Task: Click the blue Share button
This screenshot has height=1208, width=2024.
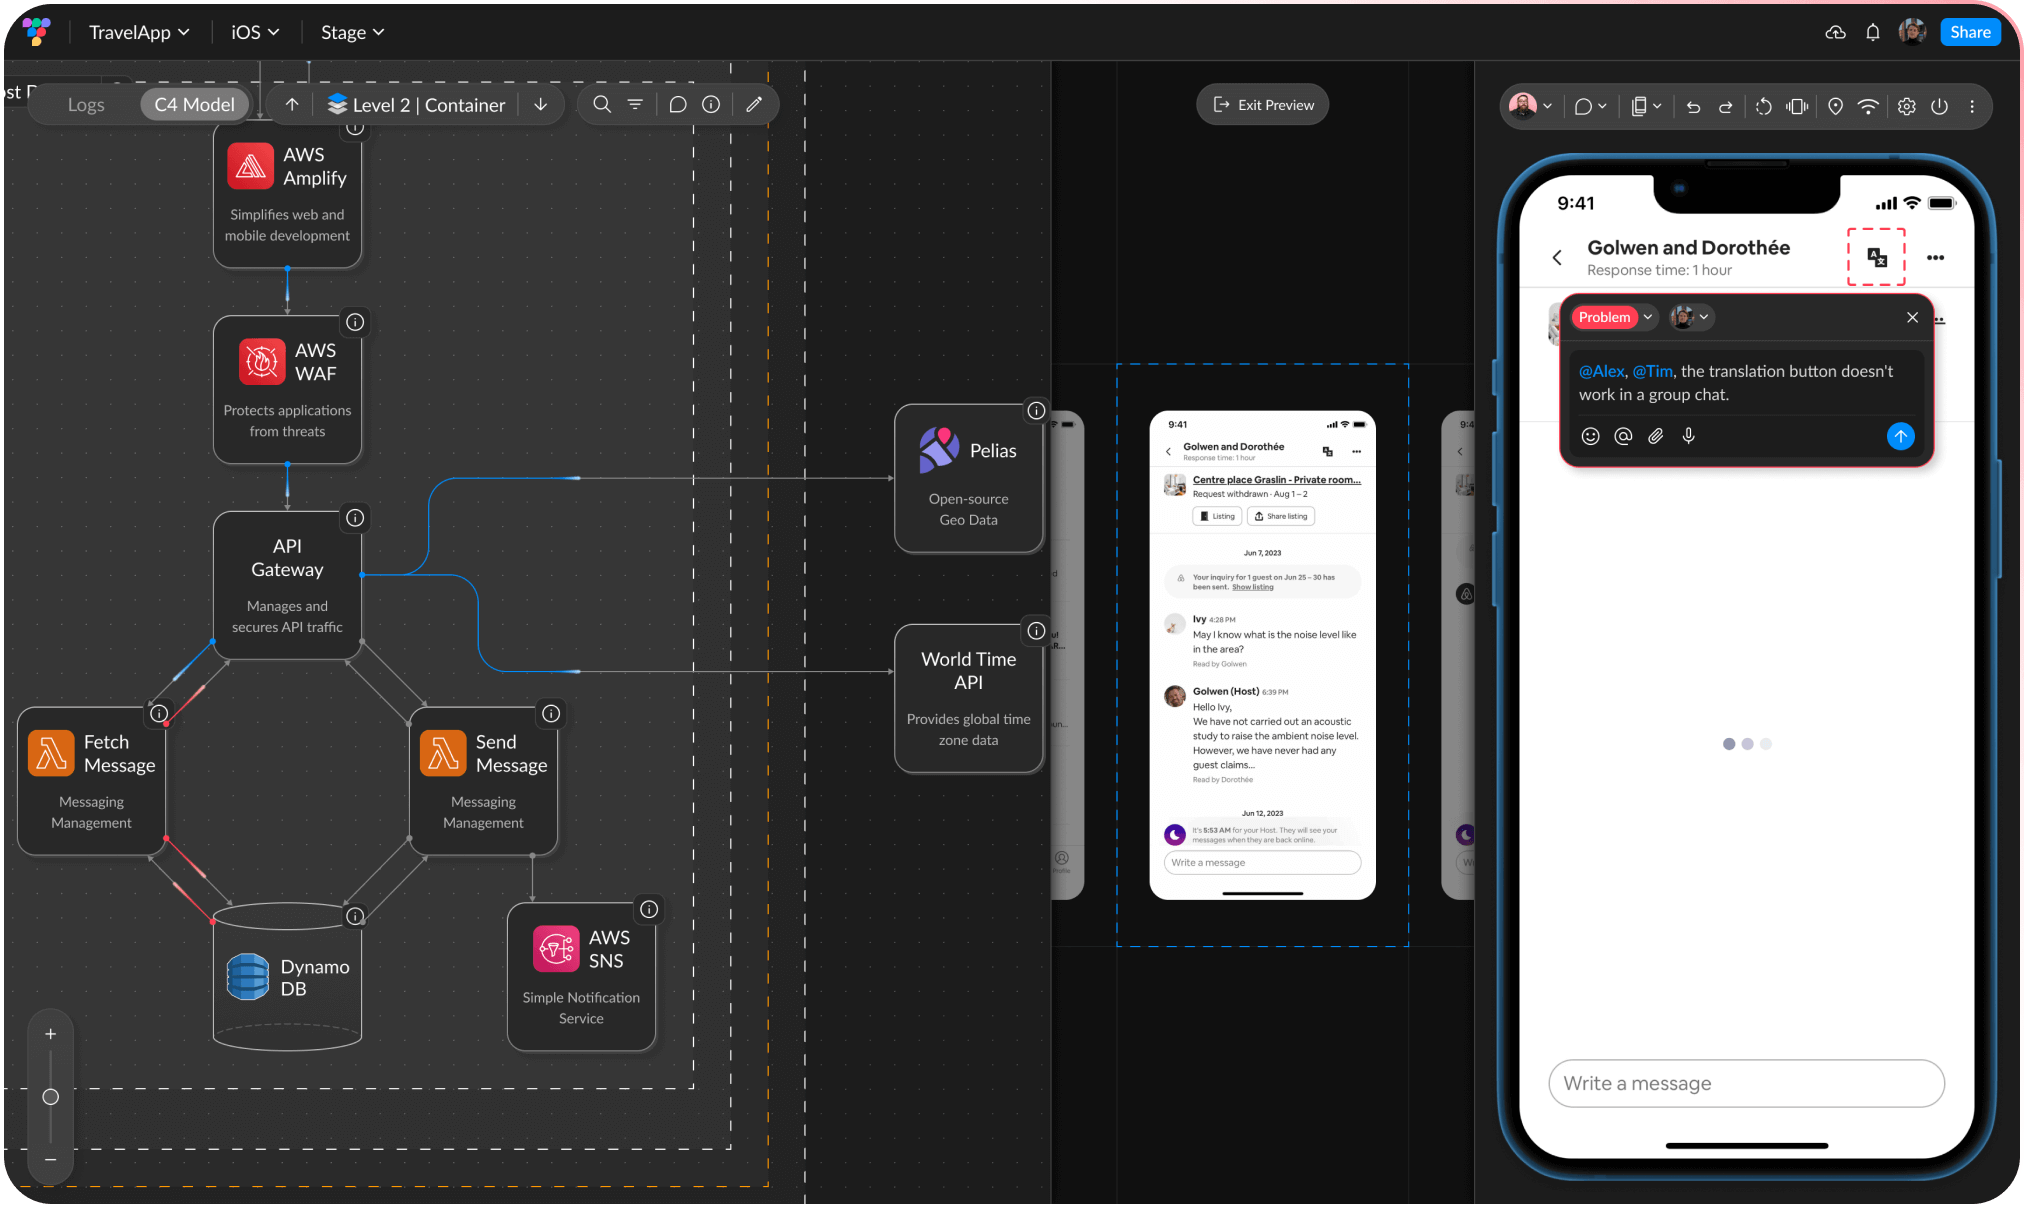Action: tap(1970, 32)
